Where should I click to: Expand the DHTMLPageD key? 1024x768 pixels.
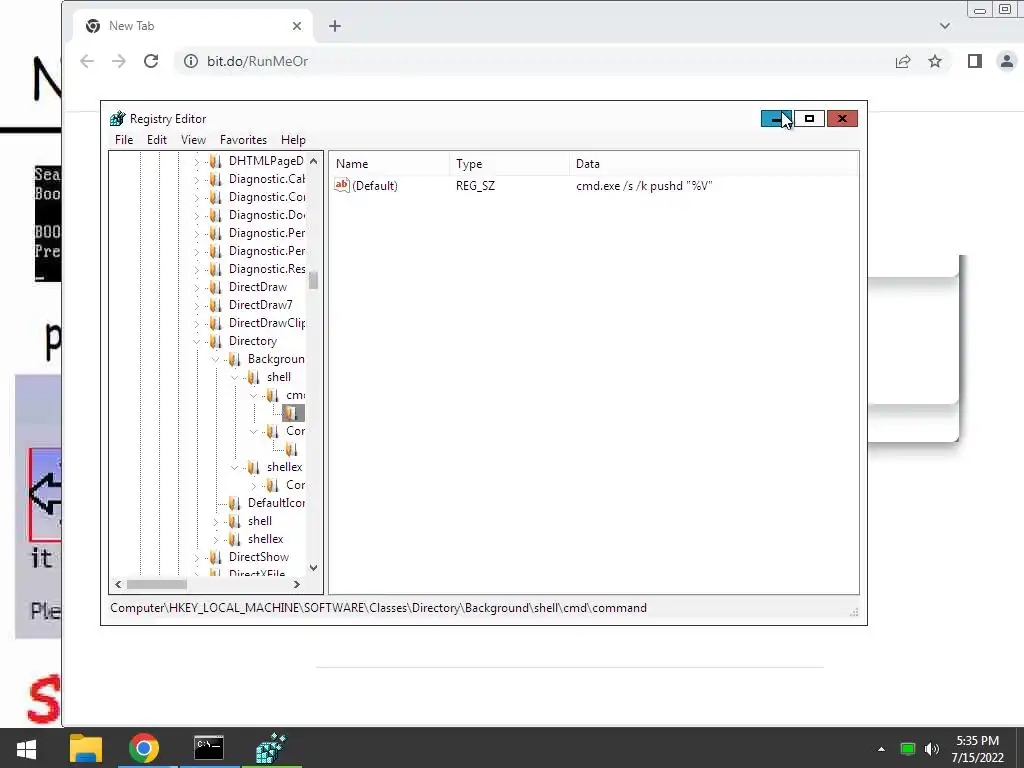(x=197, y=161)
